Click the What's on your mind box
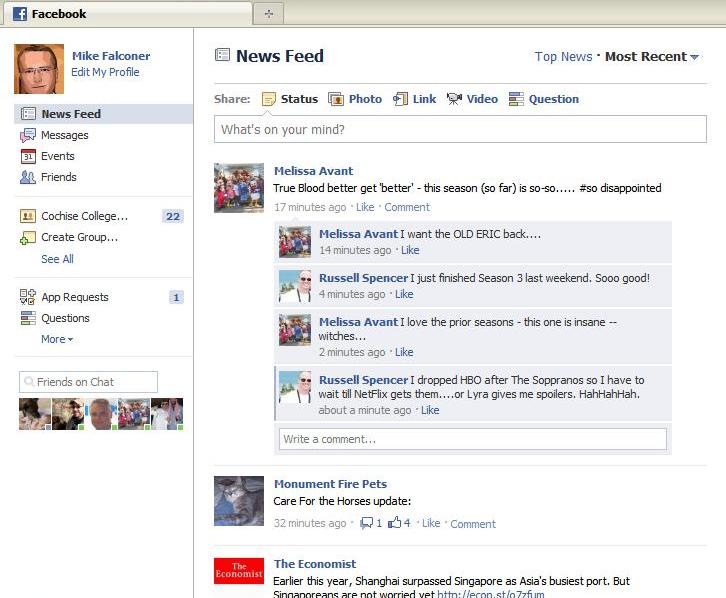 pos(460,129)
